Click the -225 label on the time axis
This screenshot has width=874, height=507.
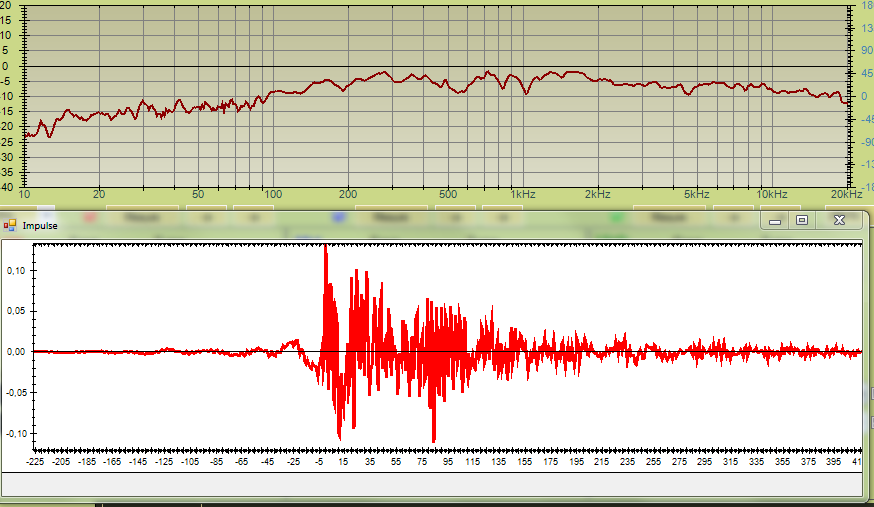click(x=35, y=463)
